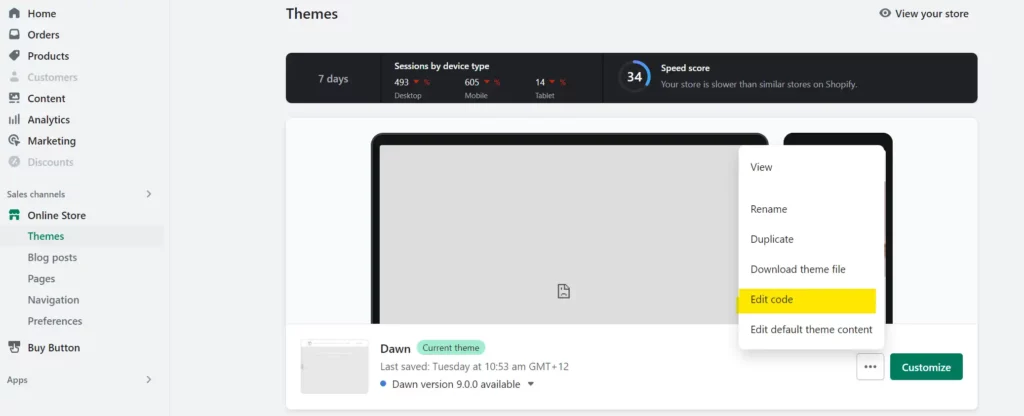
Task: Click the green Customize button
Action: (926, 367)
